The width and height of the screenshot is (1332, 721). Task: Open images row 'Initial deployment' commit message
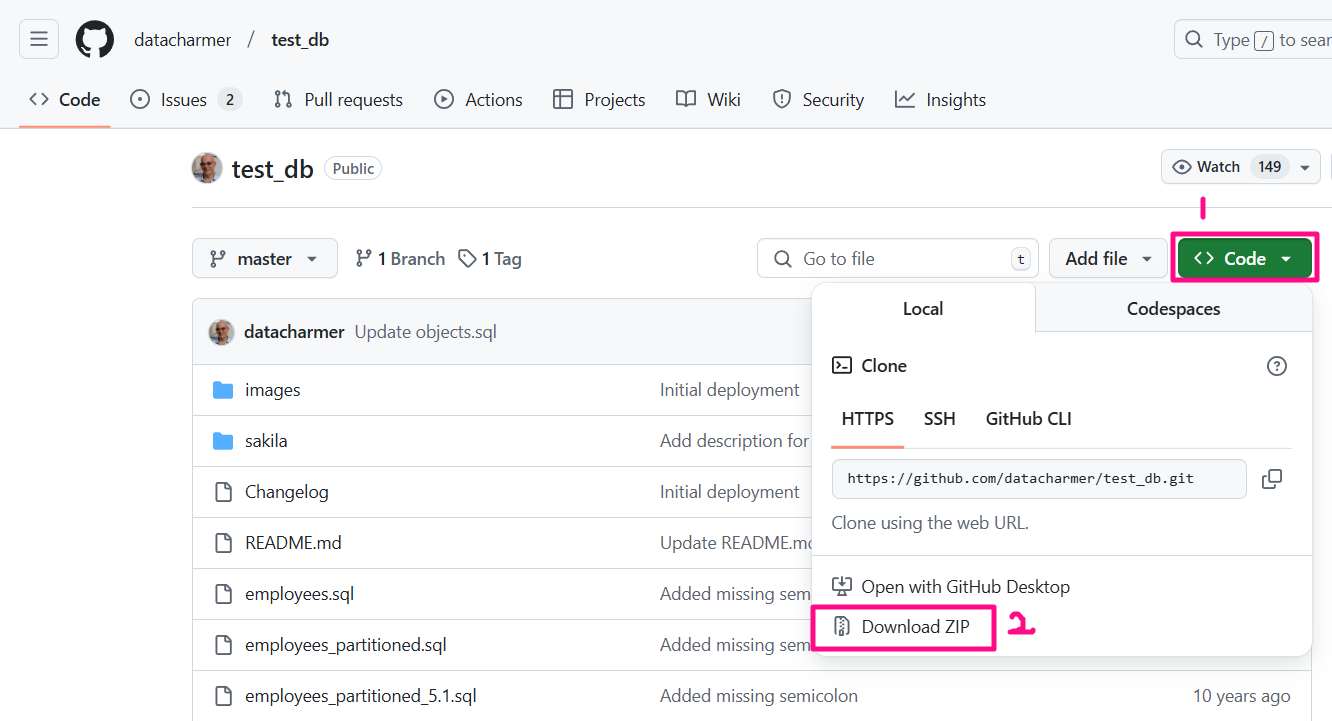(730, 390)
